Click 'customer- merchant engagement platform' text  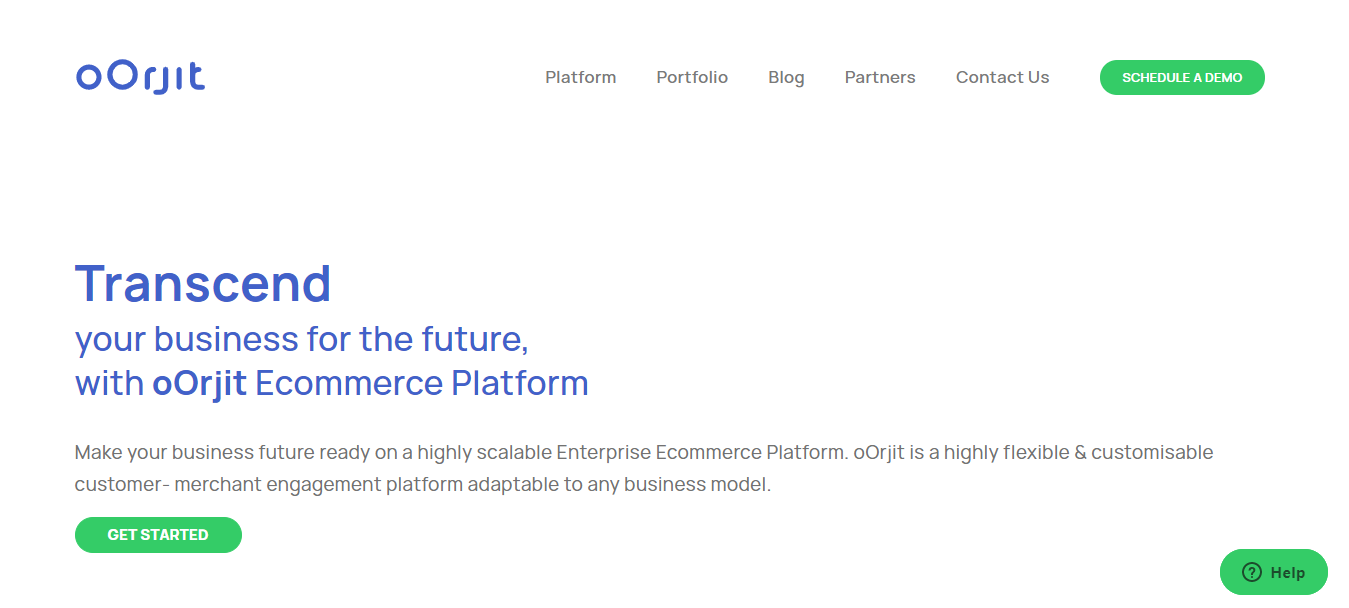pos(269,485)
